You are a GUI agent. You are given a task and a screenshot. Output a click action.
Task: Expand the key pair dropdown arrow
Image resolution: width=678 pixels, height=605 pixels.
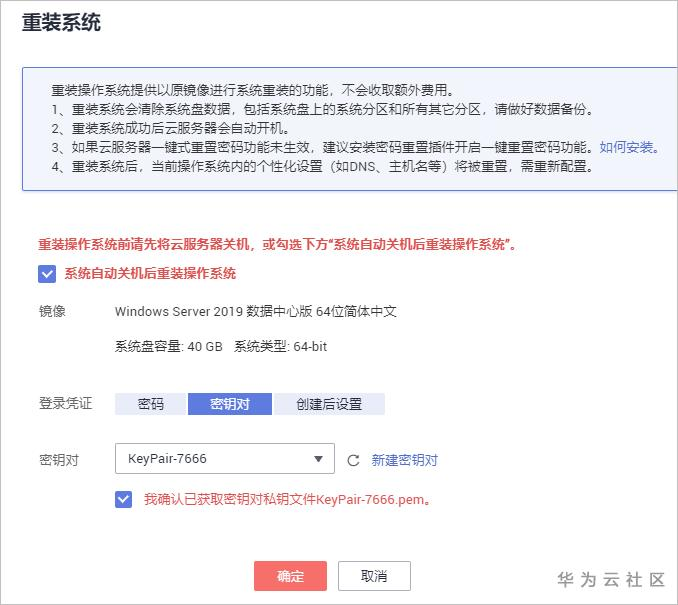[319, 460]
